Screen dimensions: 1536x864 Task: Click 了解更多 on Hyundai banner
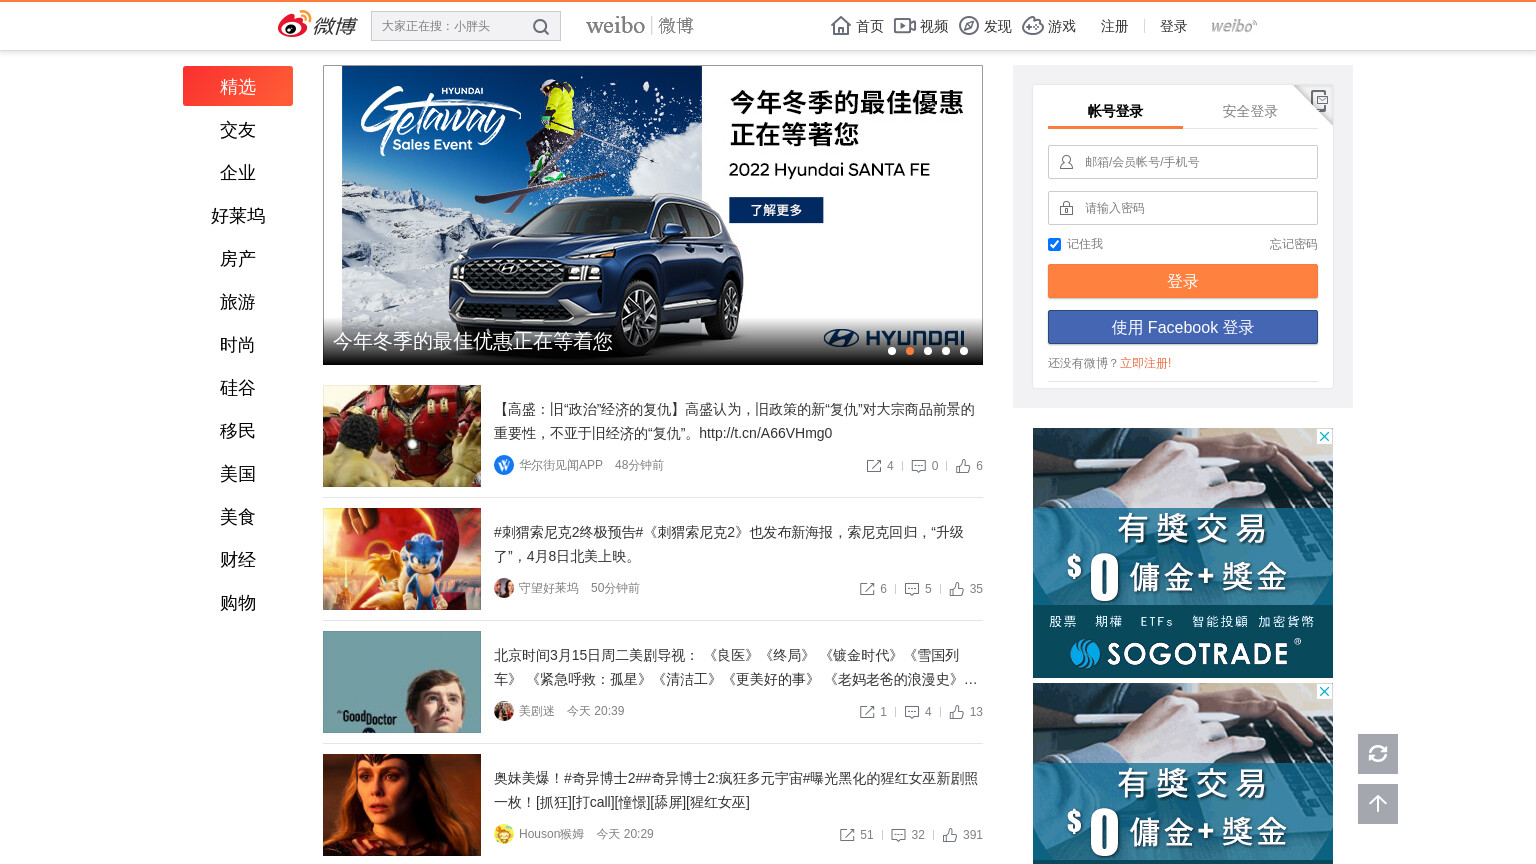776,210
